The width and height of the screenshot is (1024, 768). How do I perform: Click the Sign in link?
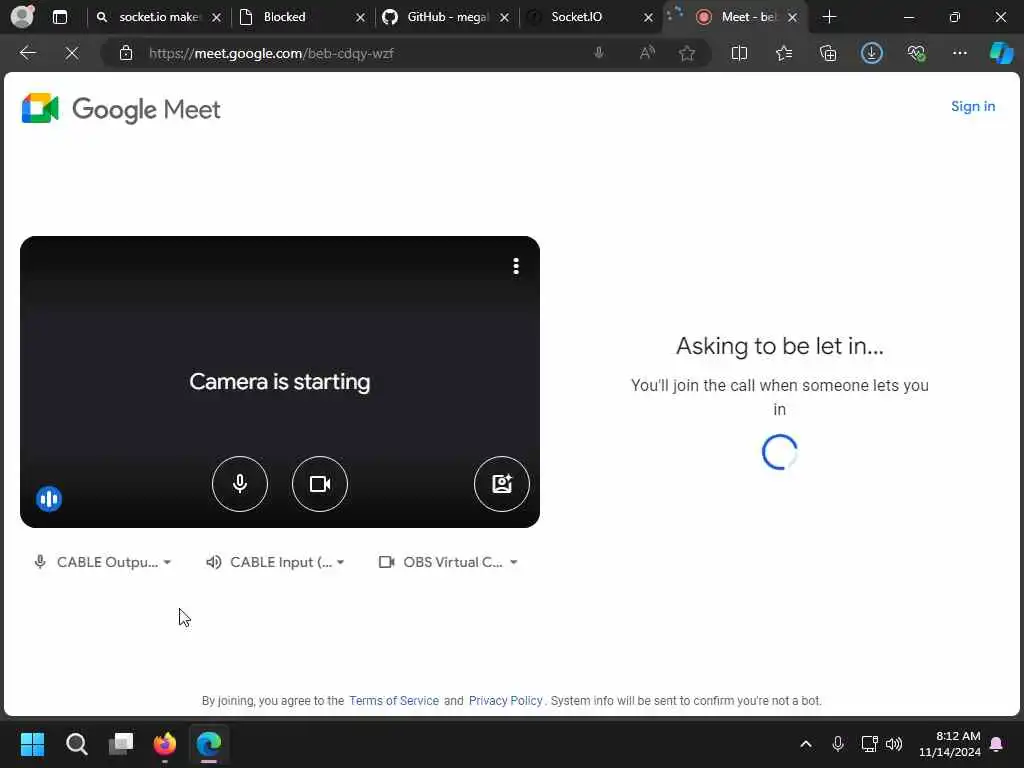[972, 106]
